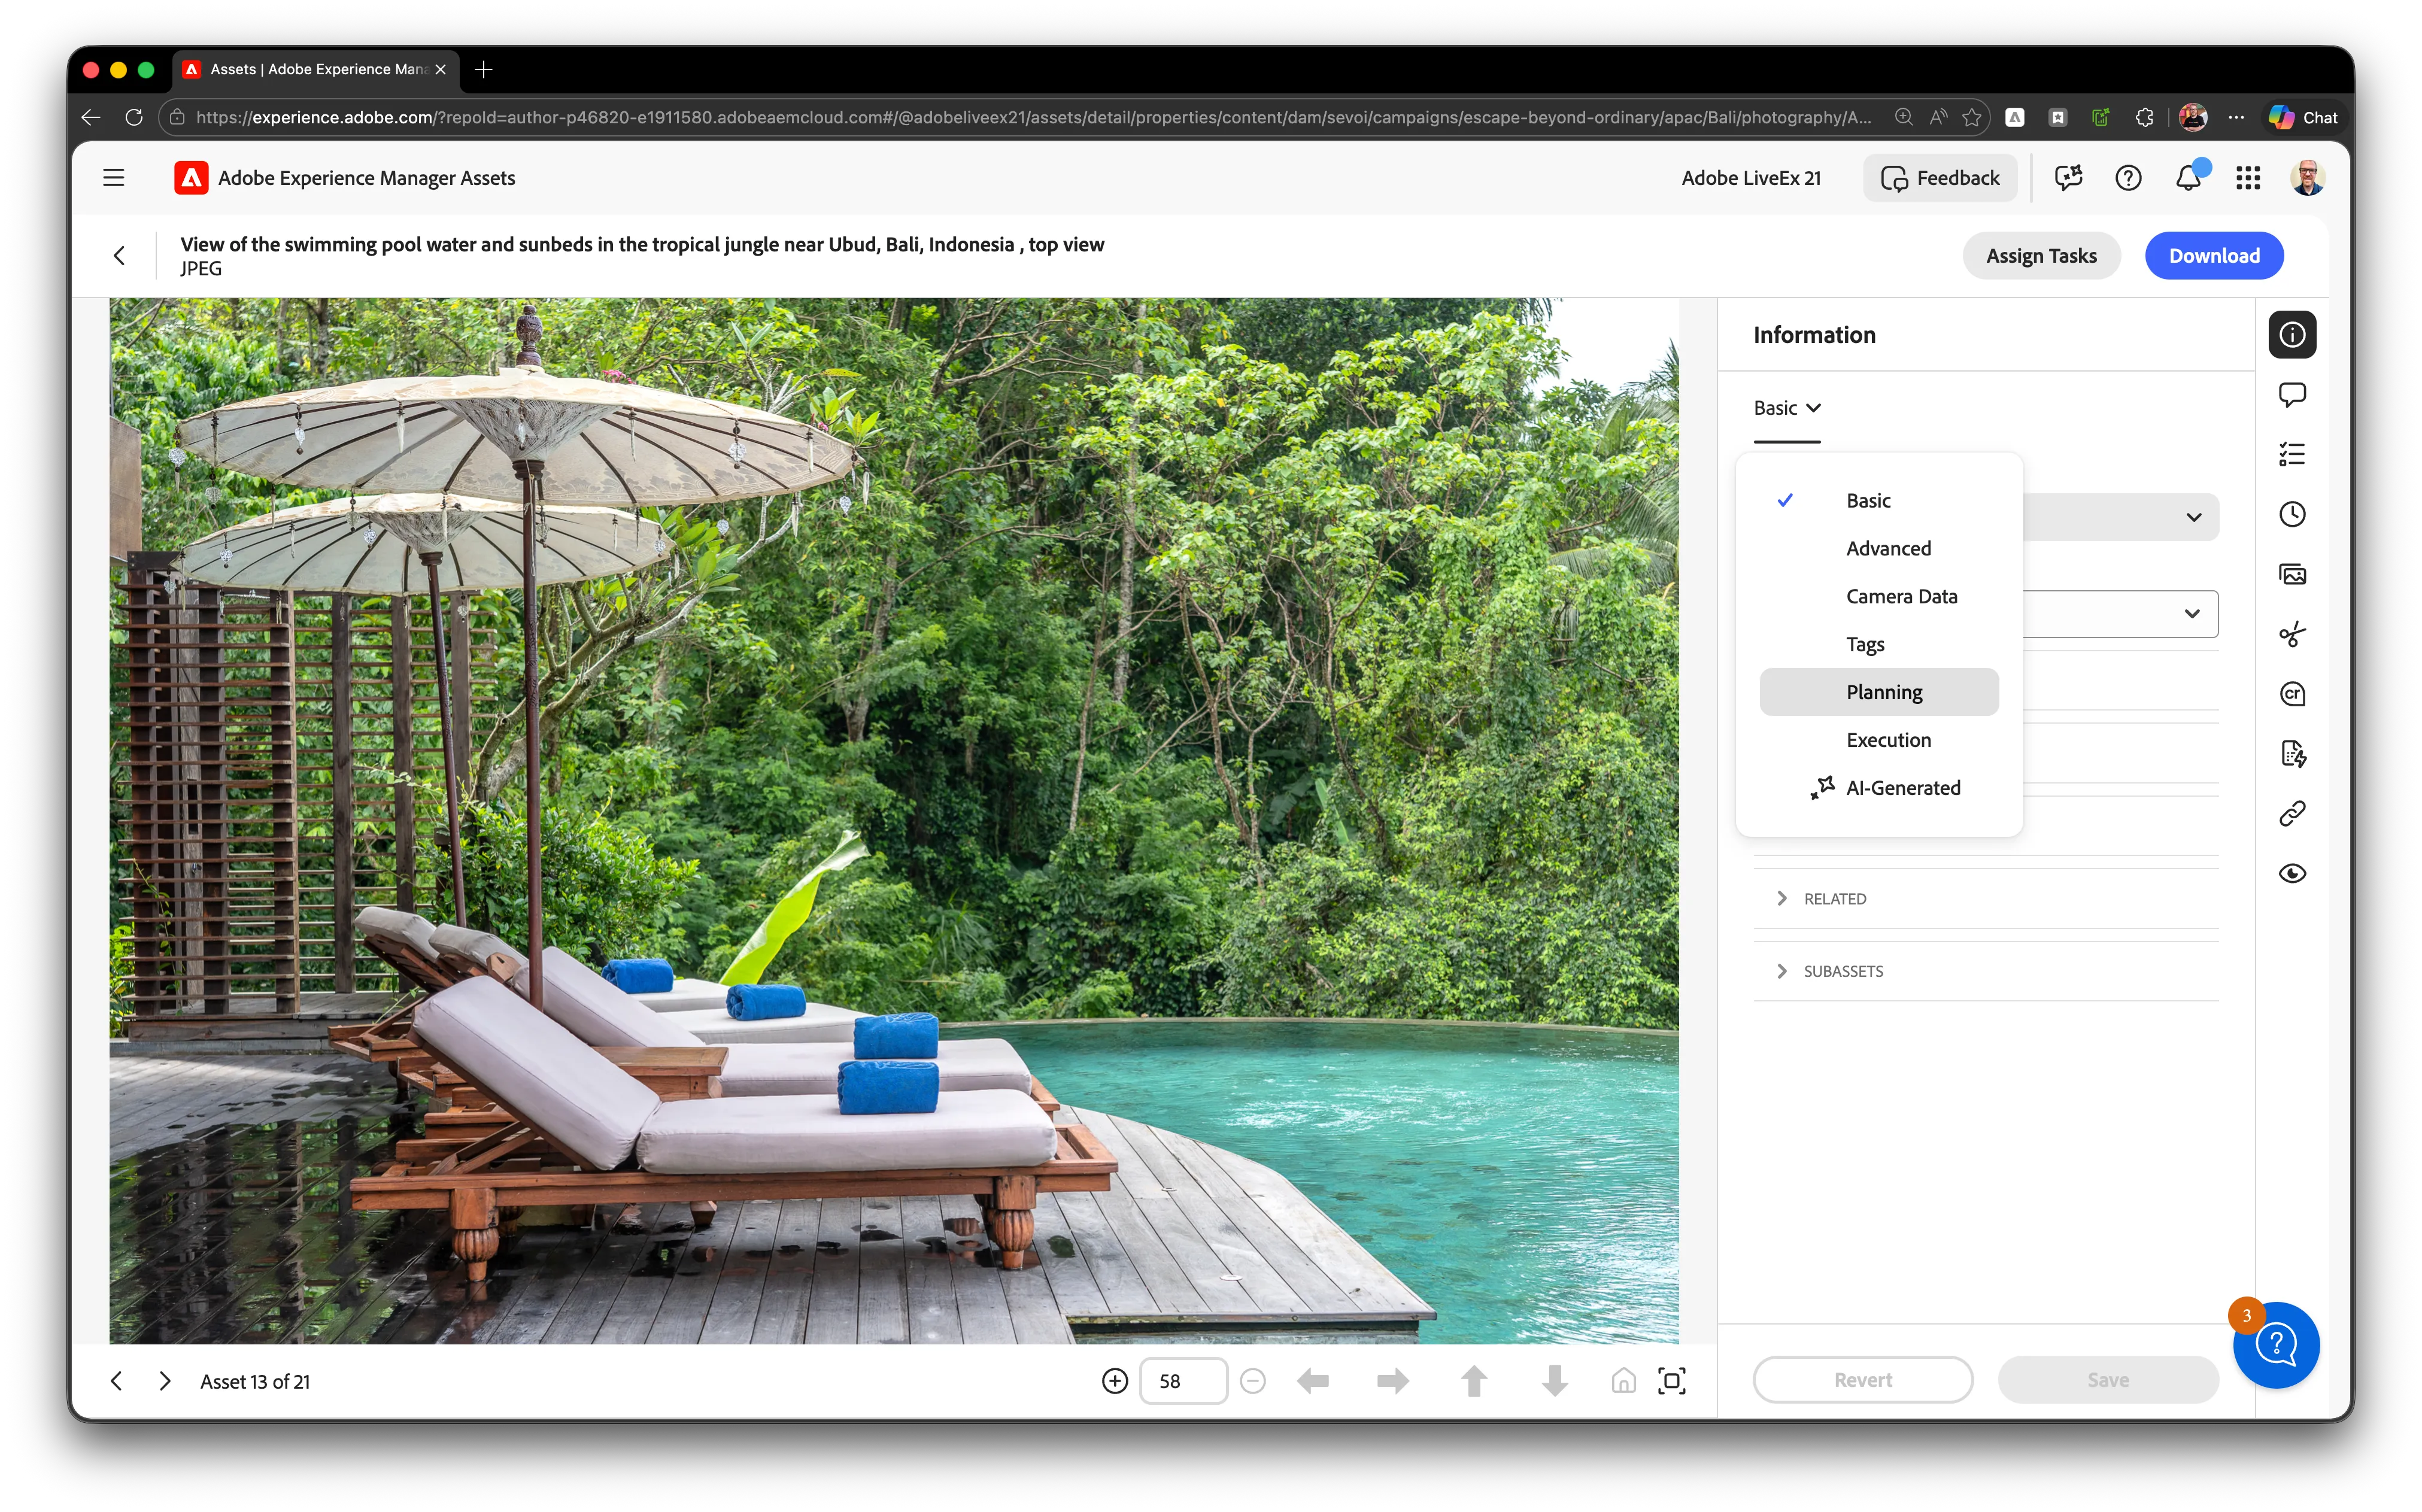Select Advanced from the metadata menu
Image resolution: width=2422 pixels, height=1512 pixels.
(1879, 548)
